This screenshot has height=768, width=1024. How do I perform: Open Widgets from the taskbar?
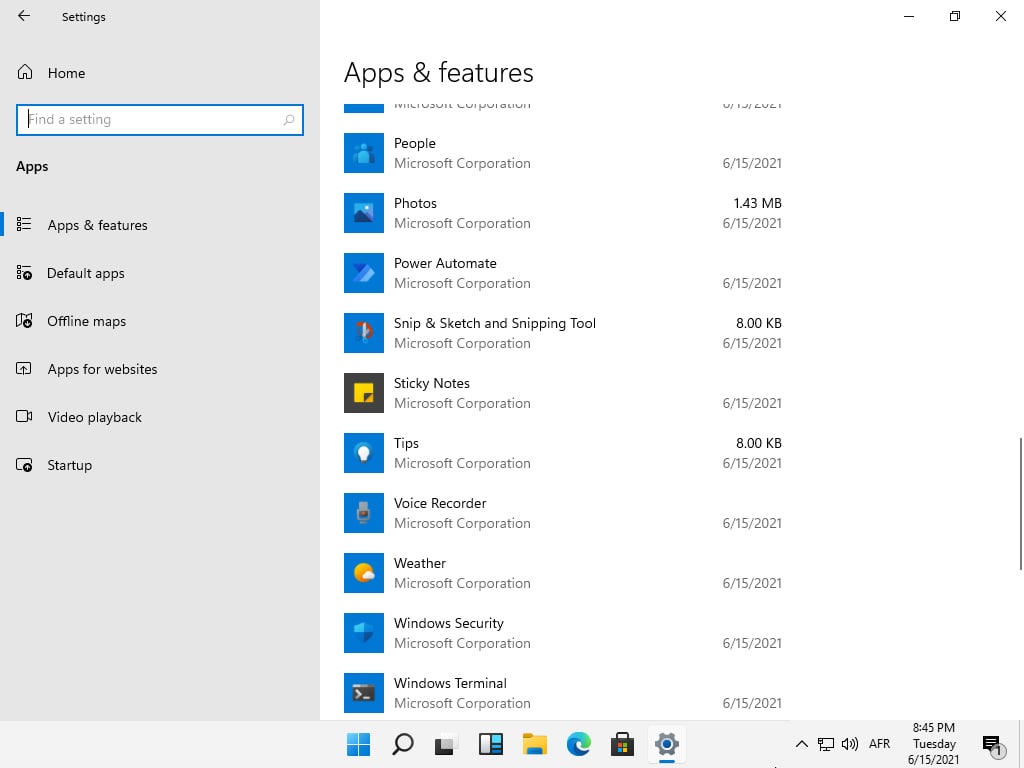tap(490, 744)
